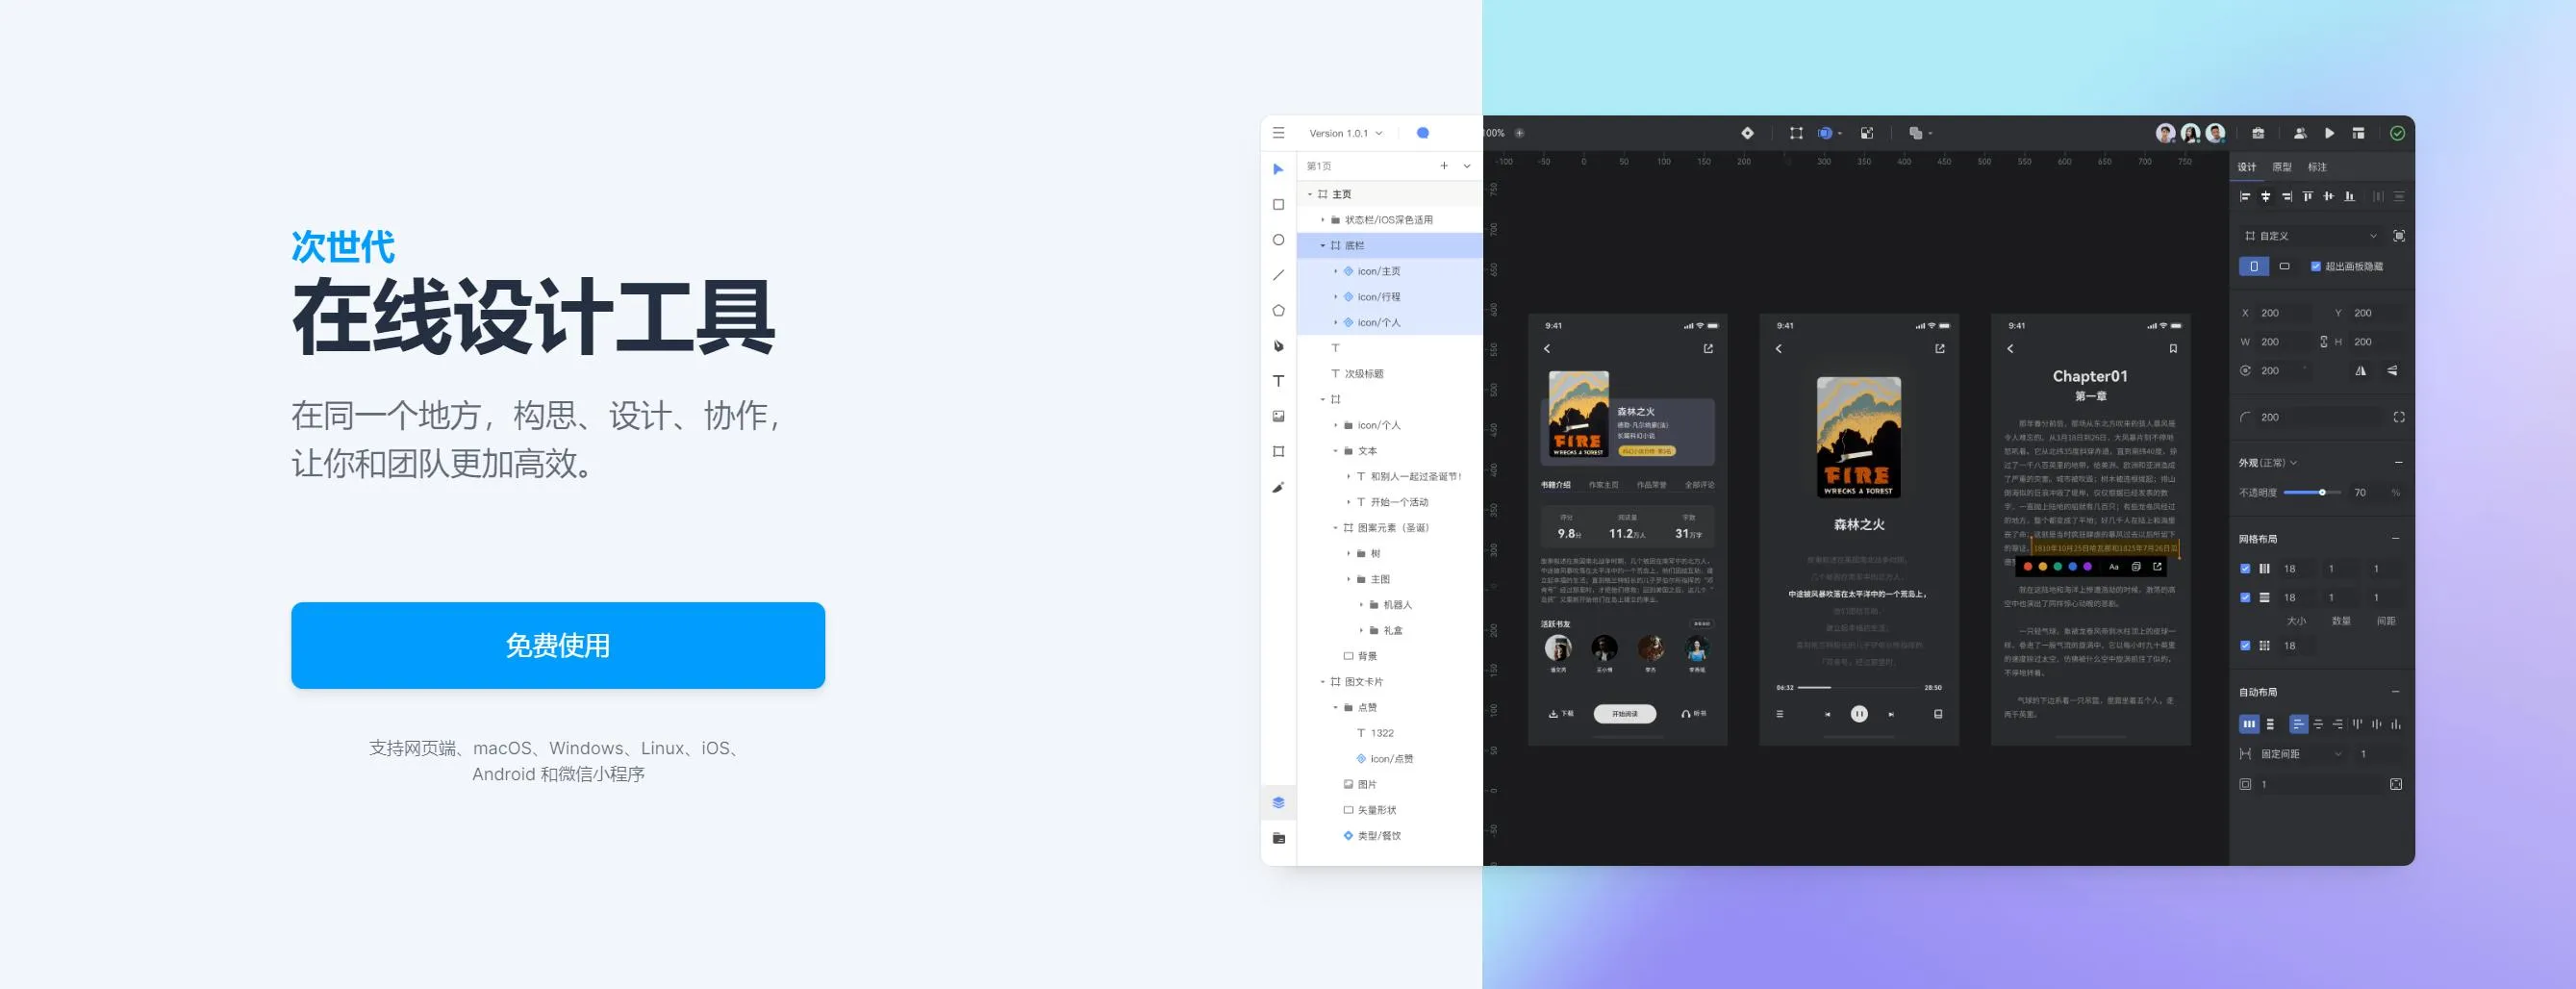The image size is (2576, 989).
Task: Uncheck 超出画板隐藏 checkbox
Action: coord(2316,267)
